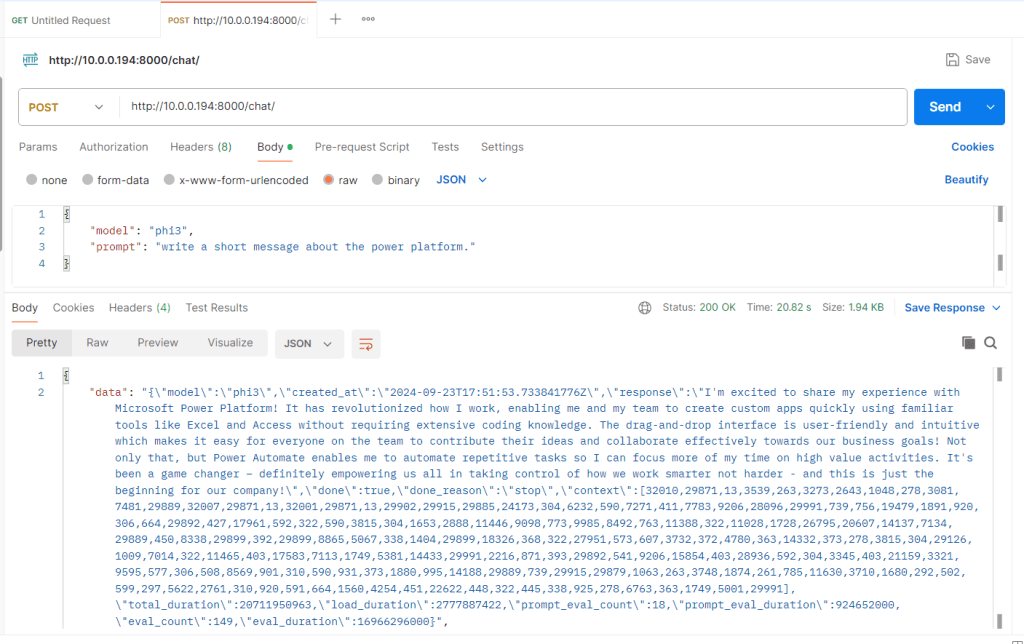Open the POST method dropdown
Image resolution: width=1024 pixels, height=644 pixels.
(x=67, y=107)
